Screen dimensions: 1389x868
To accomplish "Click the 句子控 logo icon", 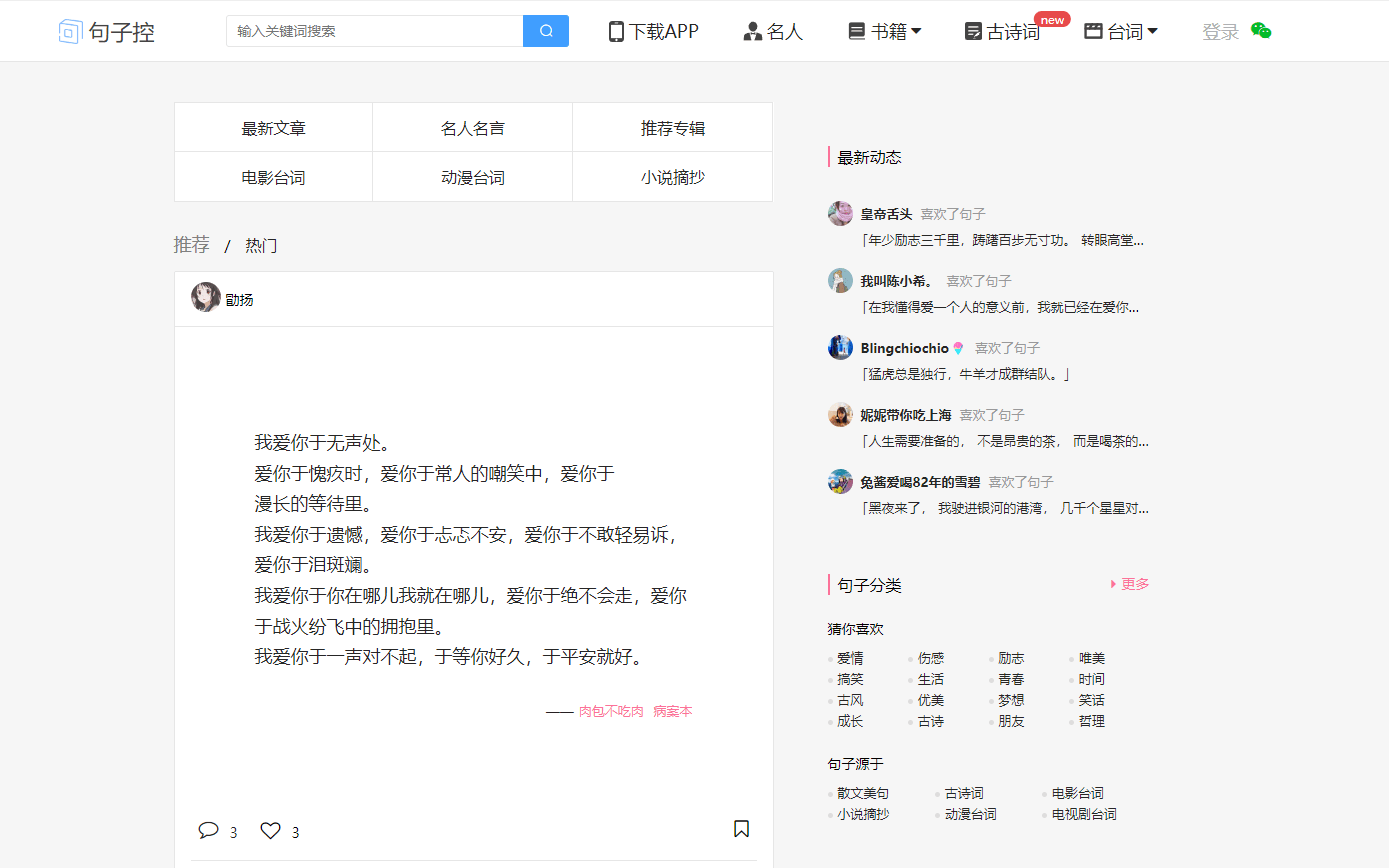I will tap(70, 31).
